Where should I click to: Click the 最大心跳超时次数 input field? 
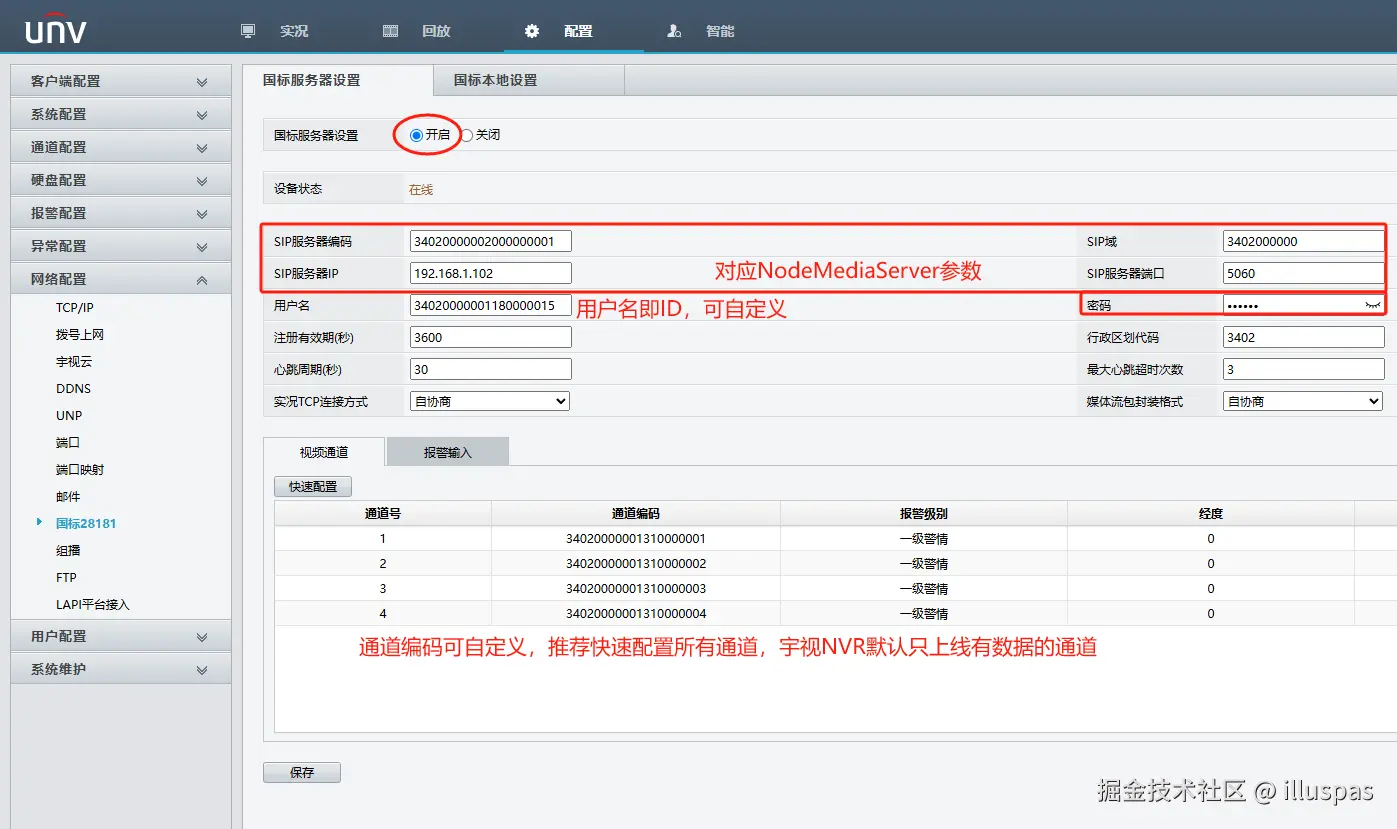tap(1304, 369)
